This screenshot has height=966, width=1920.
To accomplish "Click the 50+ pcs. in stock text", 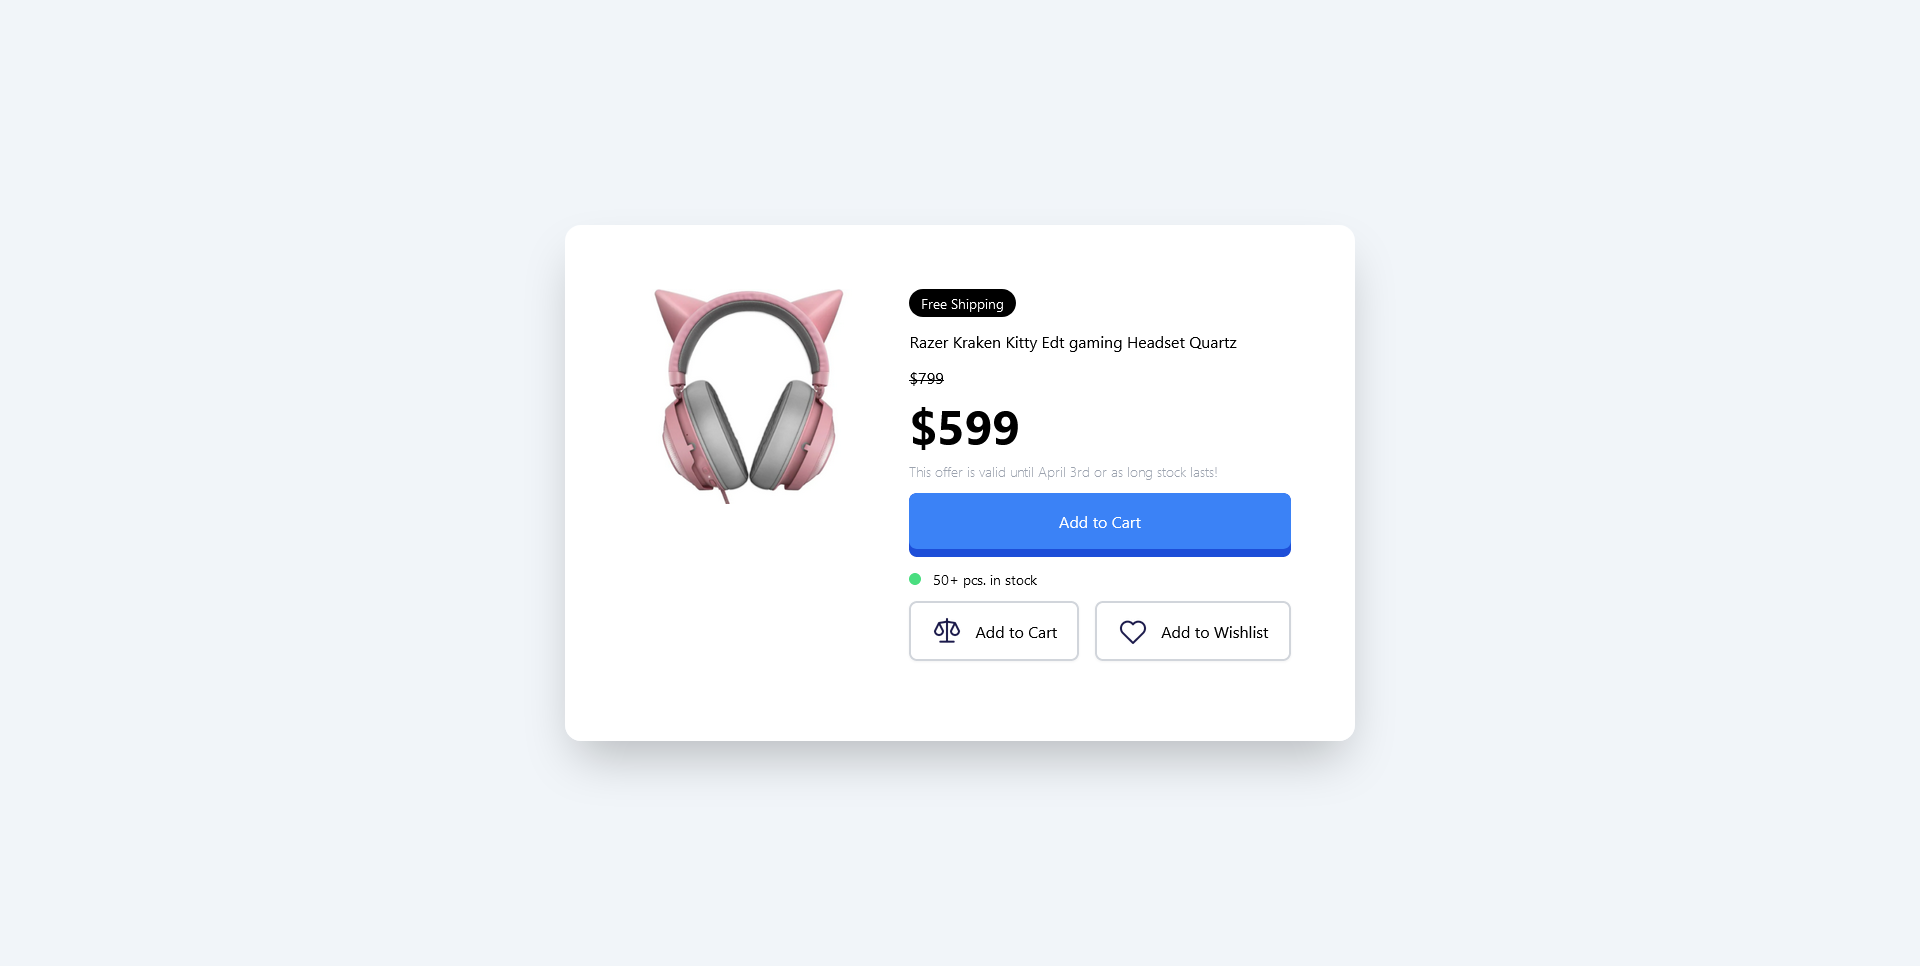I will point(985,580).
